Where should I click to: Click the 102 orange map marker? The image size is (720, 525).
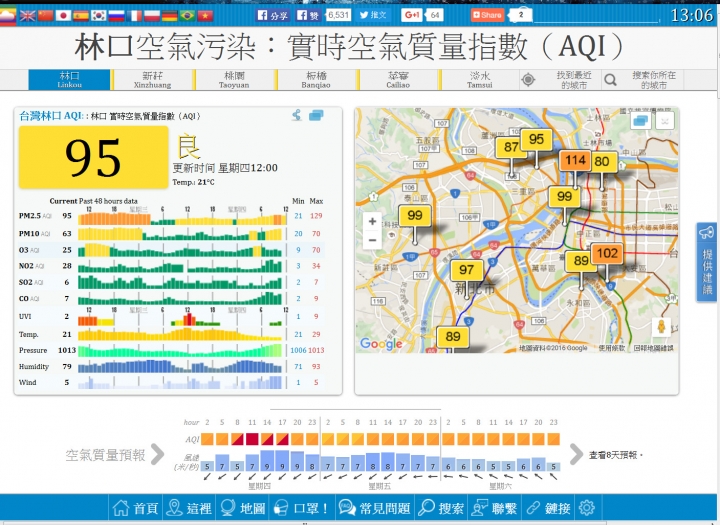click(x=607, y=253)
